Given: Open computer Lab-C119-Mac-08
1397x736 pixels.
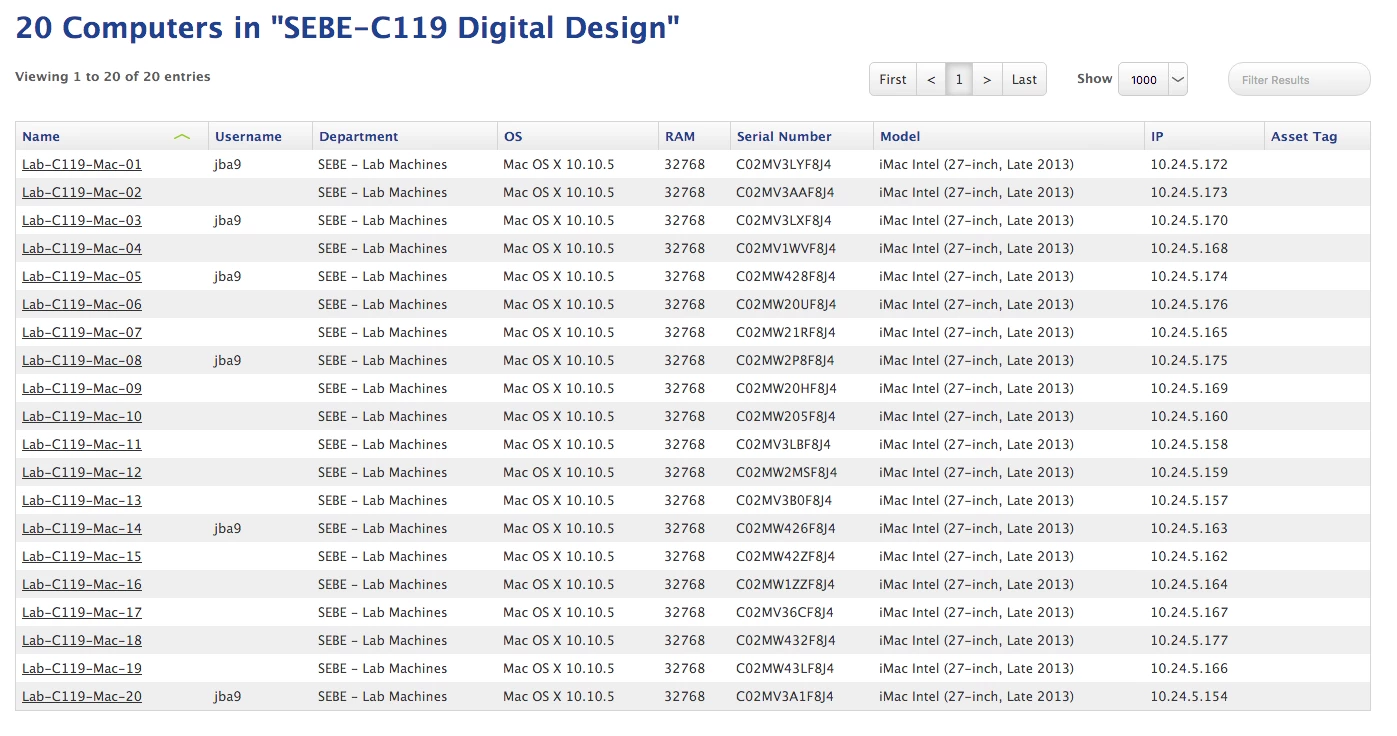Looking at the screenshot, I should point(82,361).
